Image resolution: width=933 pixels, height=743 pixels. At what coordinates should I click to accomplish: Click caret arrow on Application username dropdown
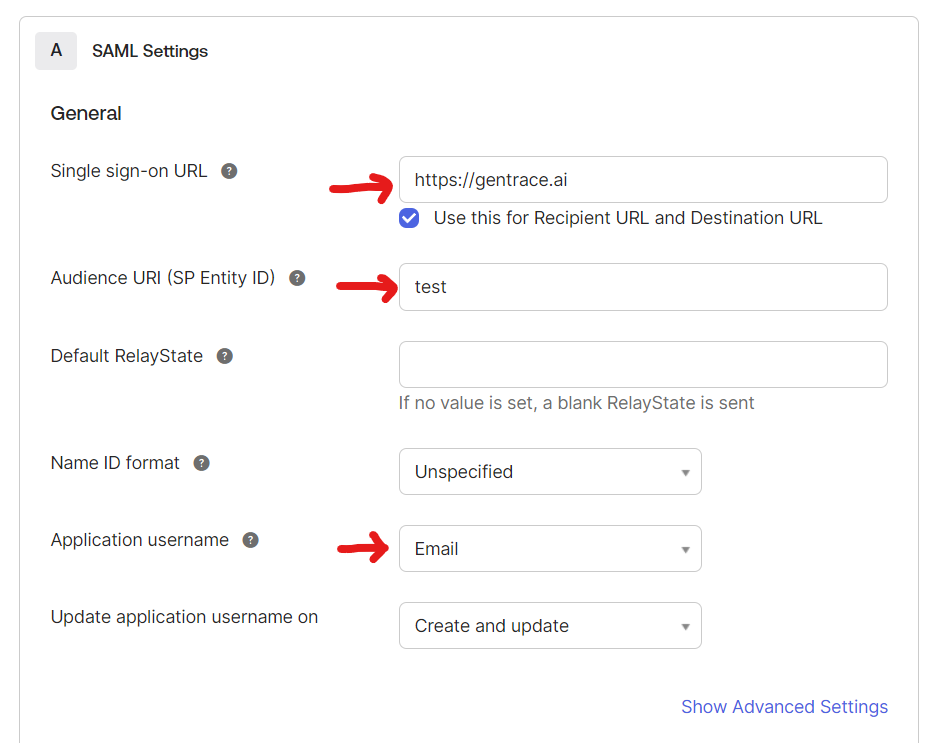pos(686,548)
